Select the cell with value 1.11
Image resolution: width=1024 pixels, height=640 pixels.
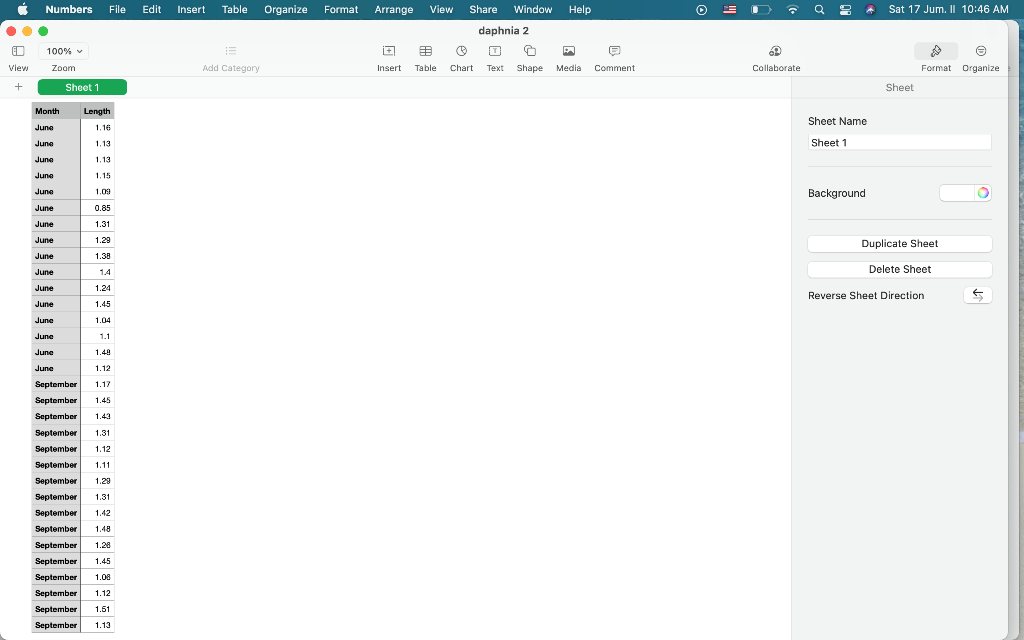[97, 464]
